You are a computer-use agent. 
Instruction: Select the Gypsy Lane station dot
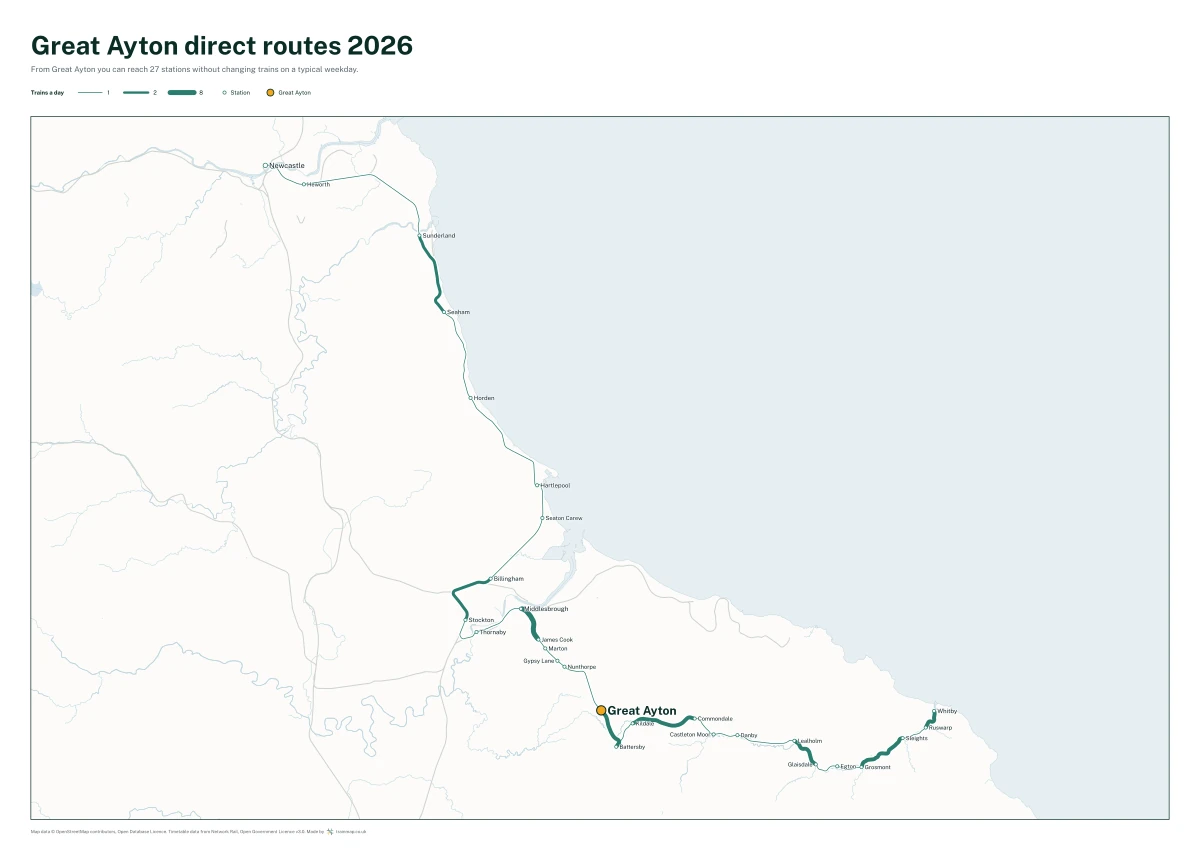pos(558,661)
